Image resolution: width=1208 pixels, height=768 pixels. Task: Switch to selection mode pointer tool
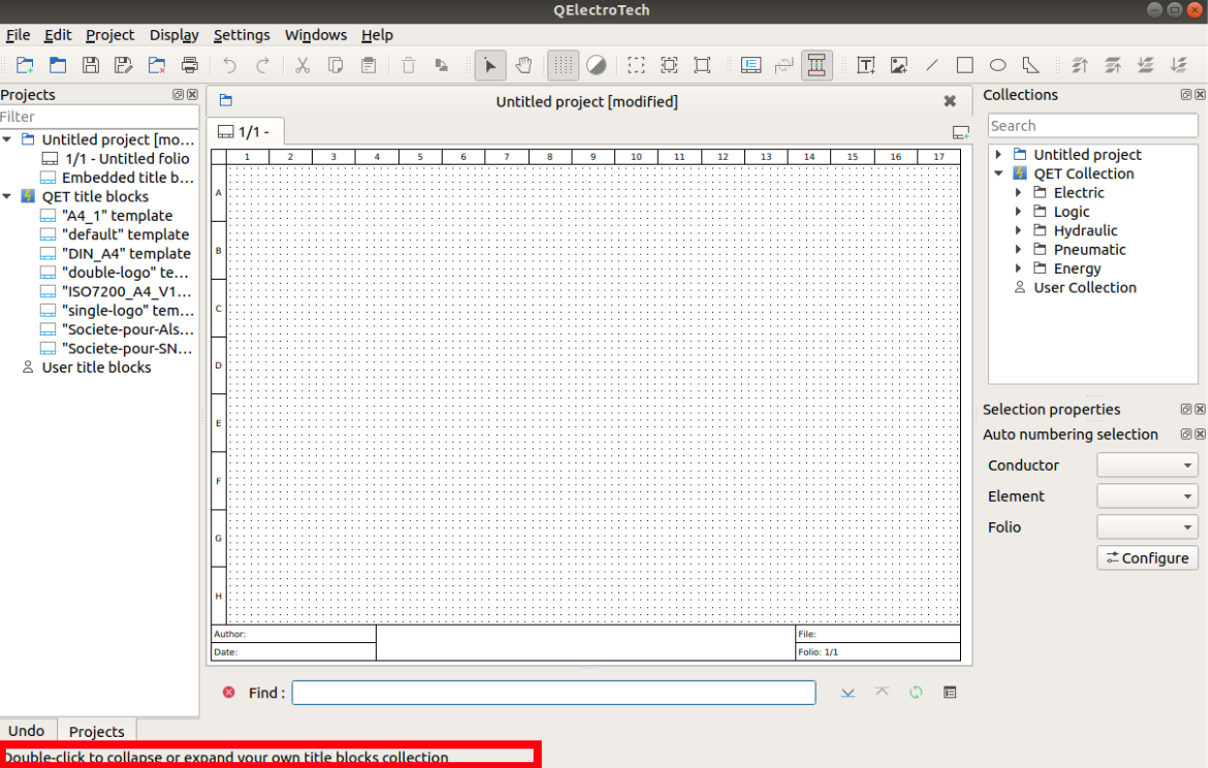pos(490,65)
